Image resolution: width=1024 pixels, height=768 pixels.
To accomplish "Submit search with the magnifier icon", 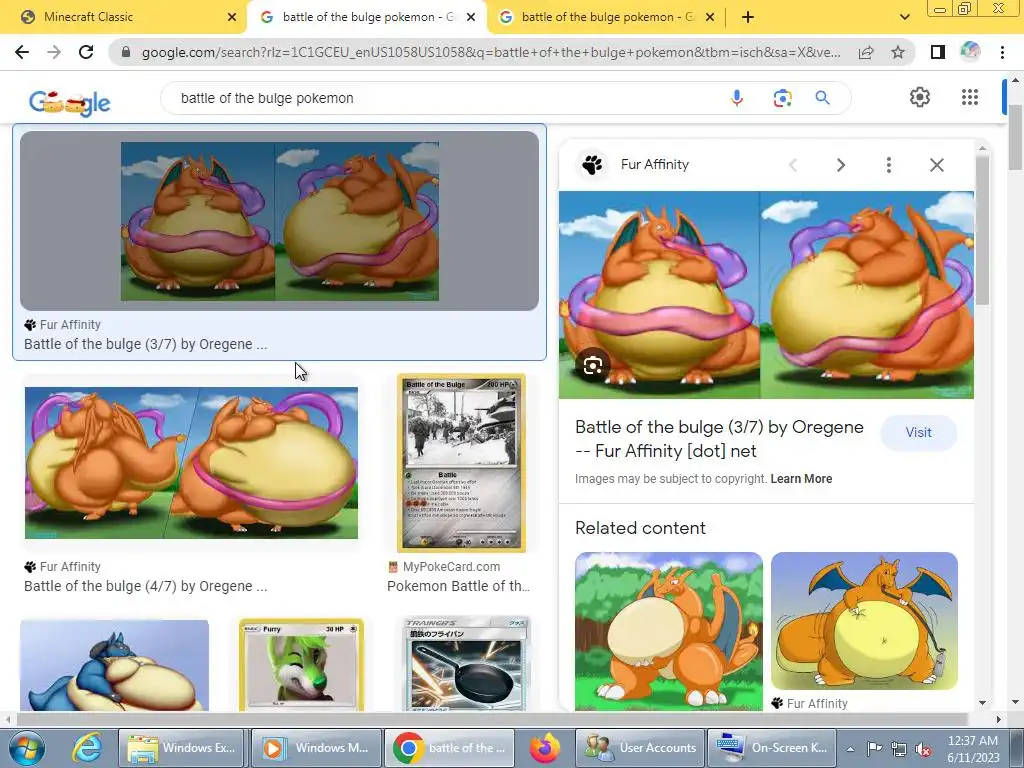I will click(822, 98).
